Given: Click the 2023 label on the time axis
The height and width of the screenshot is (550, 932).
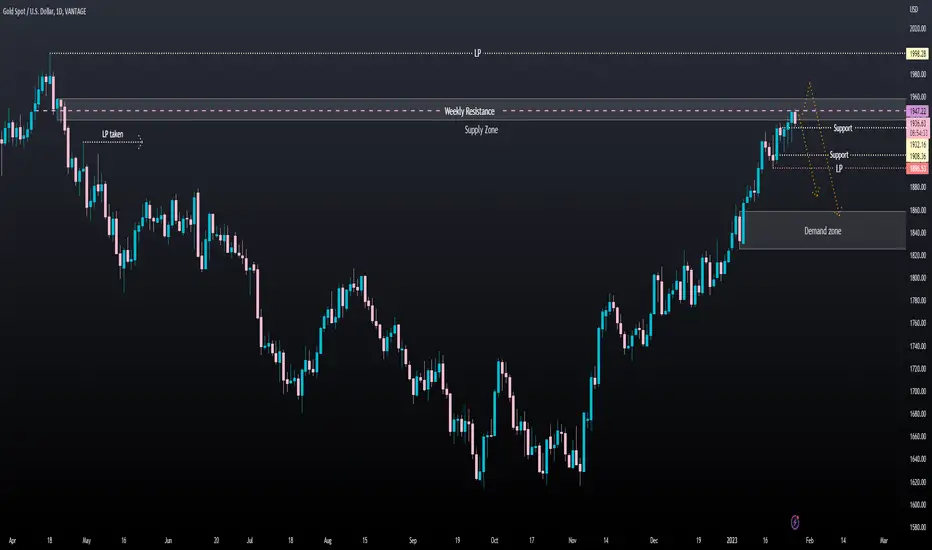Looking at the screenshot, I should [x=732, y=540].
